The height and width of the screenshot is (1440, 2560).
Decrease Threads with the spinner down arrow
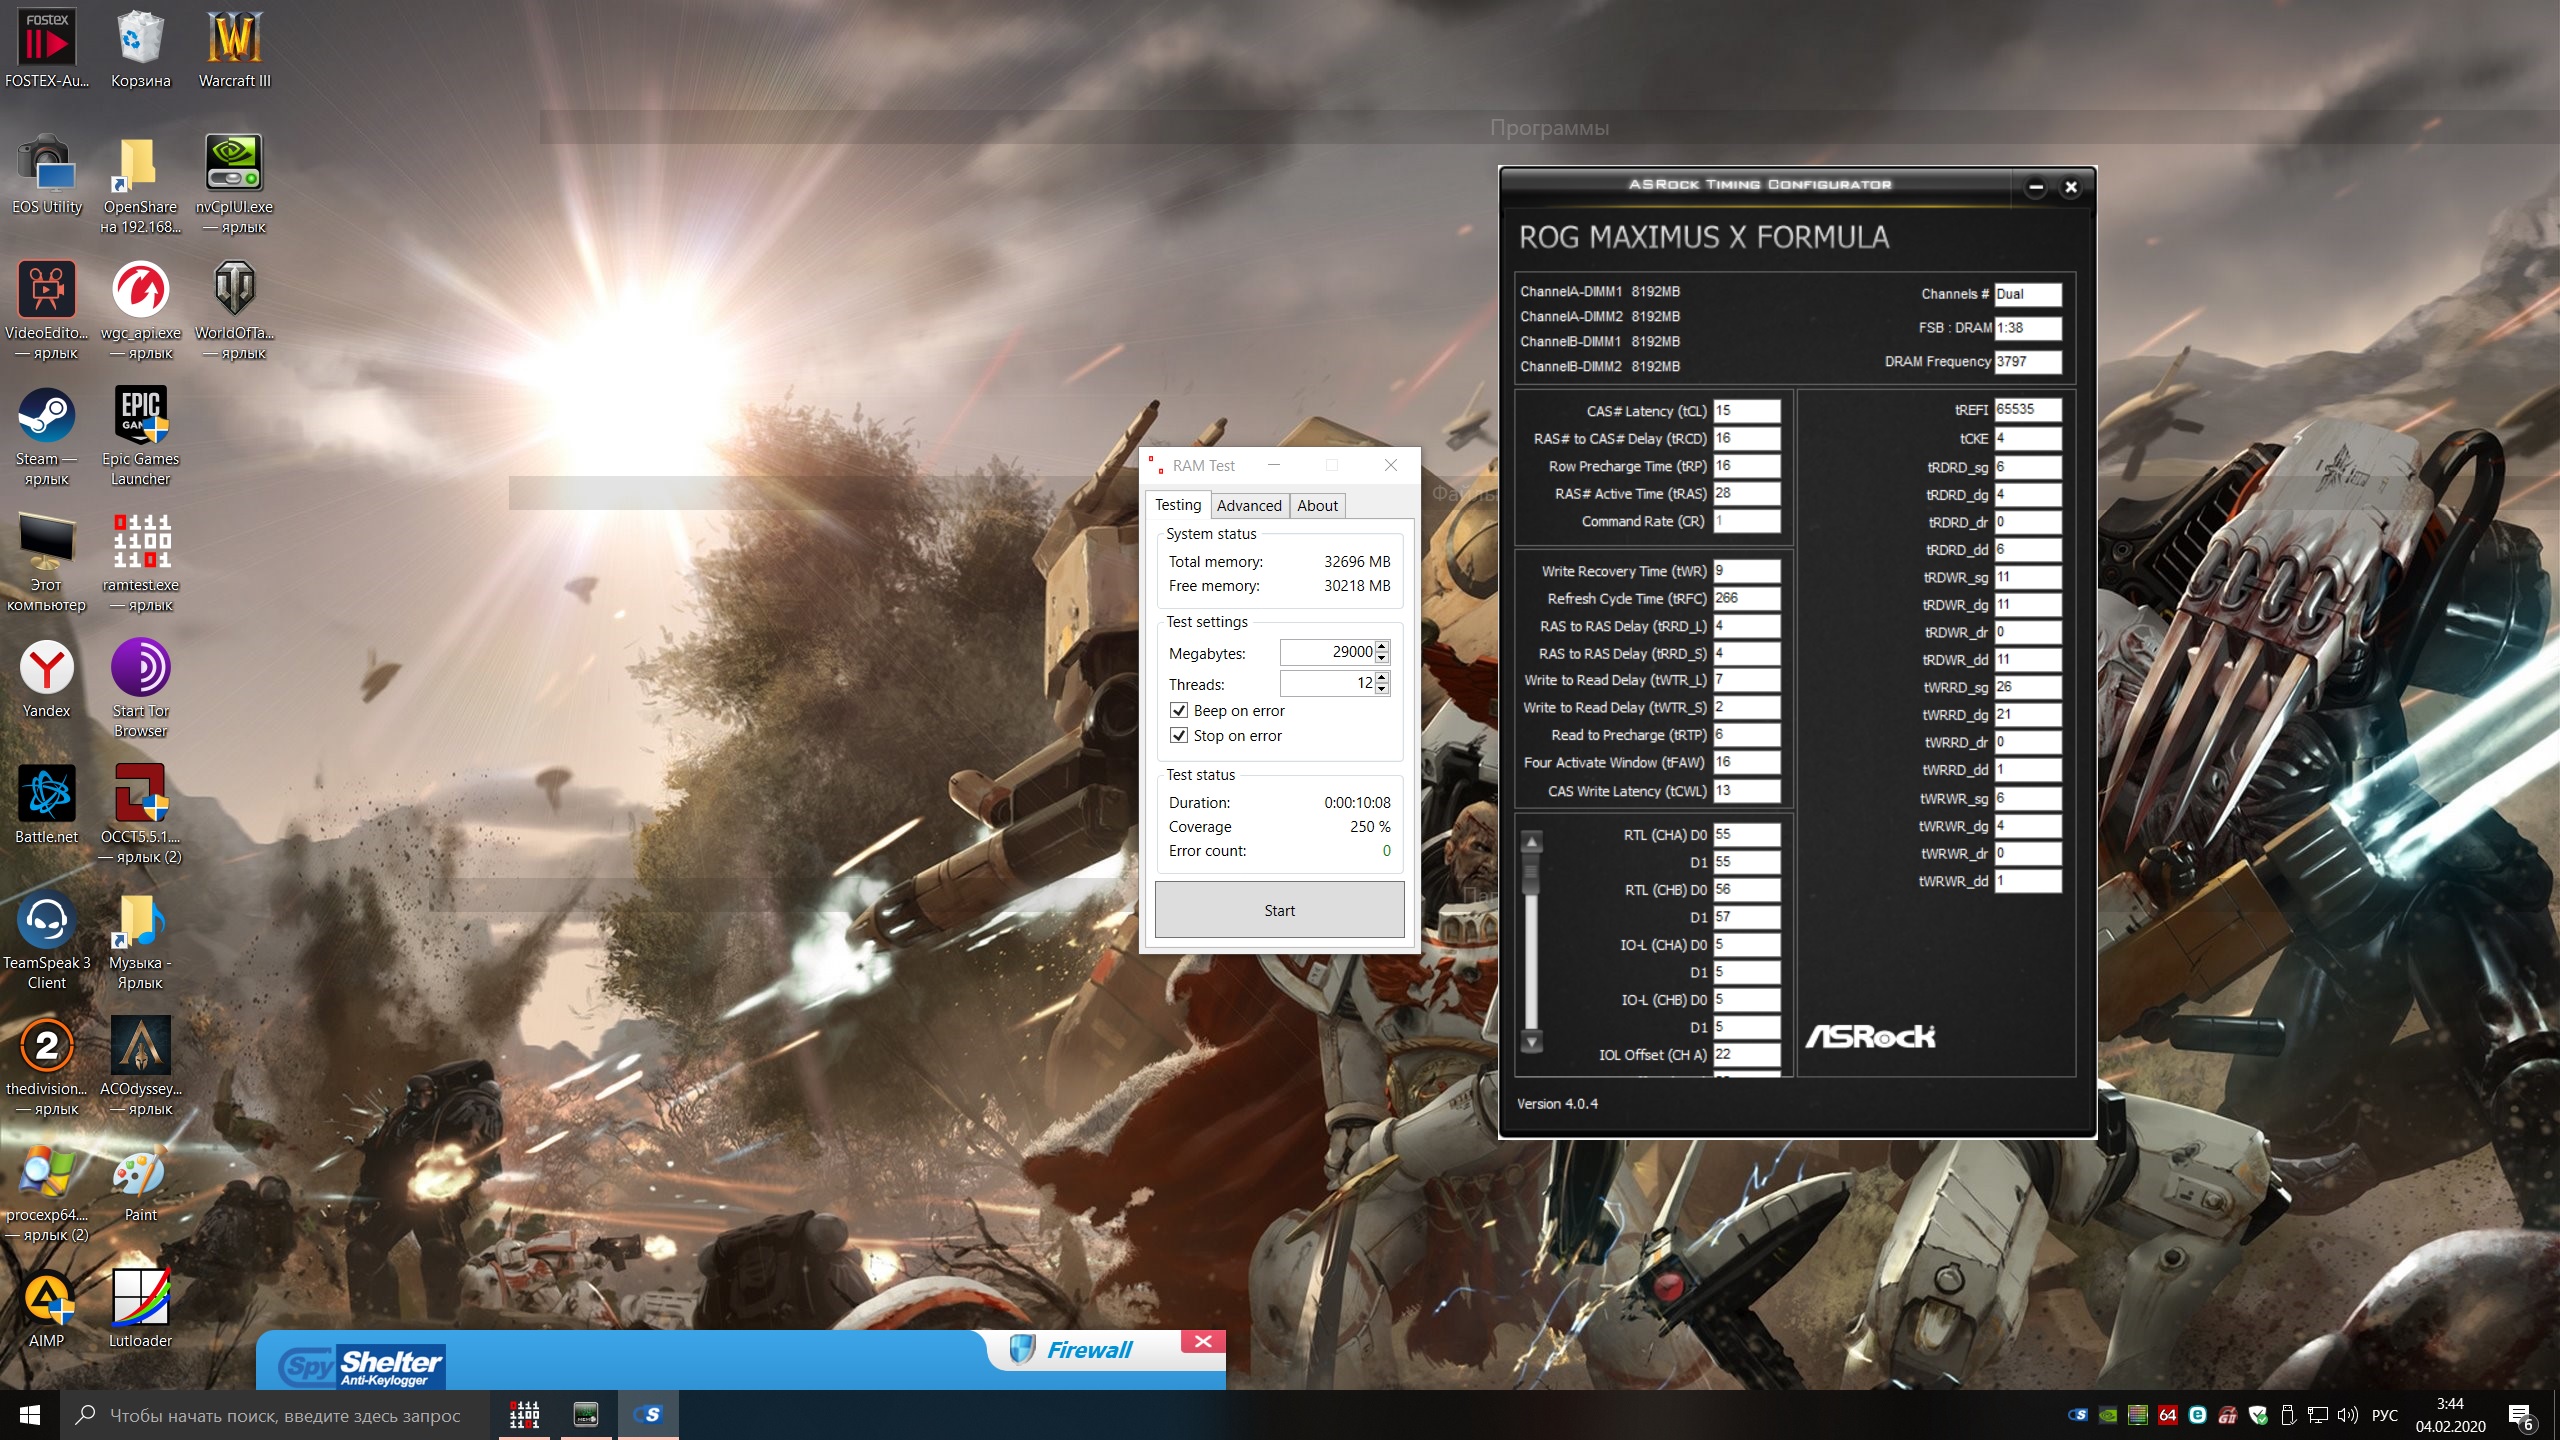pos(1382,689)
